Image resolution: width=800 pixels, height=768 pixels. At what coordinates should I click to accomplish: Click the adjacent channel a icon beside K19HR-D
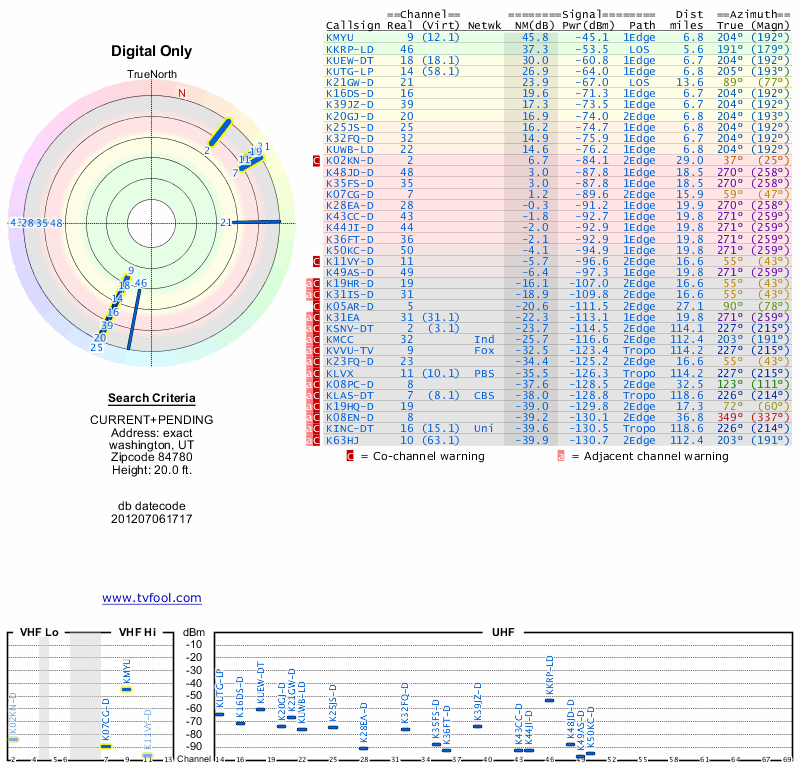click(308, 284)
